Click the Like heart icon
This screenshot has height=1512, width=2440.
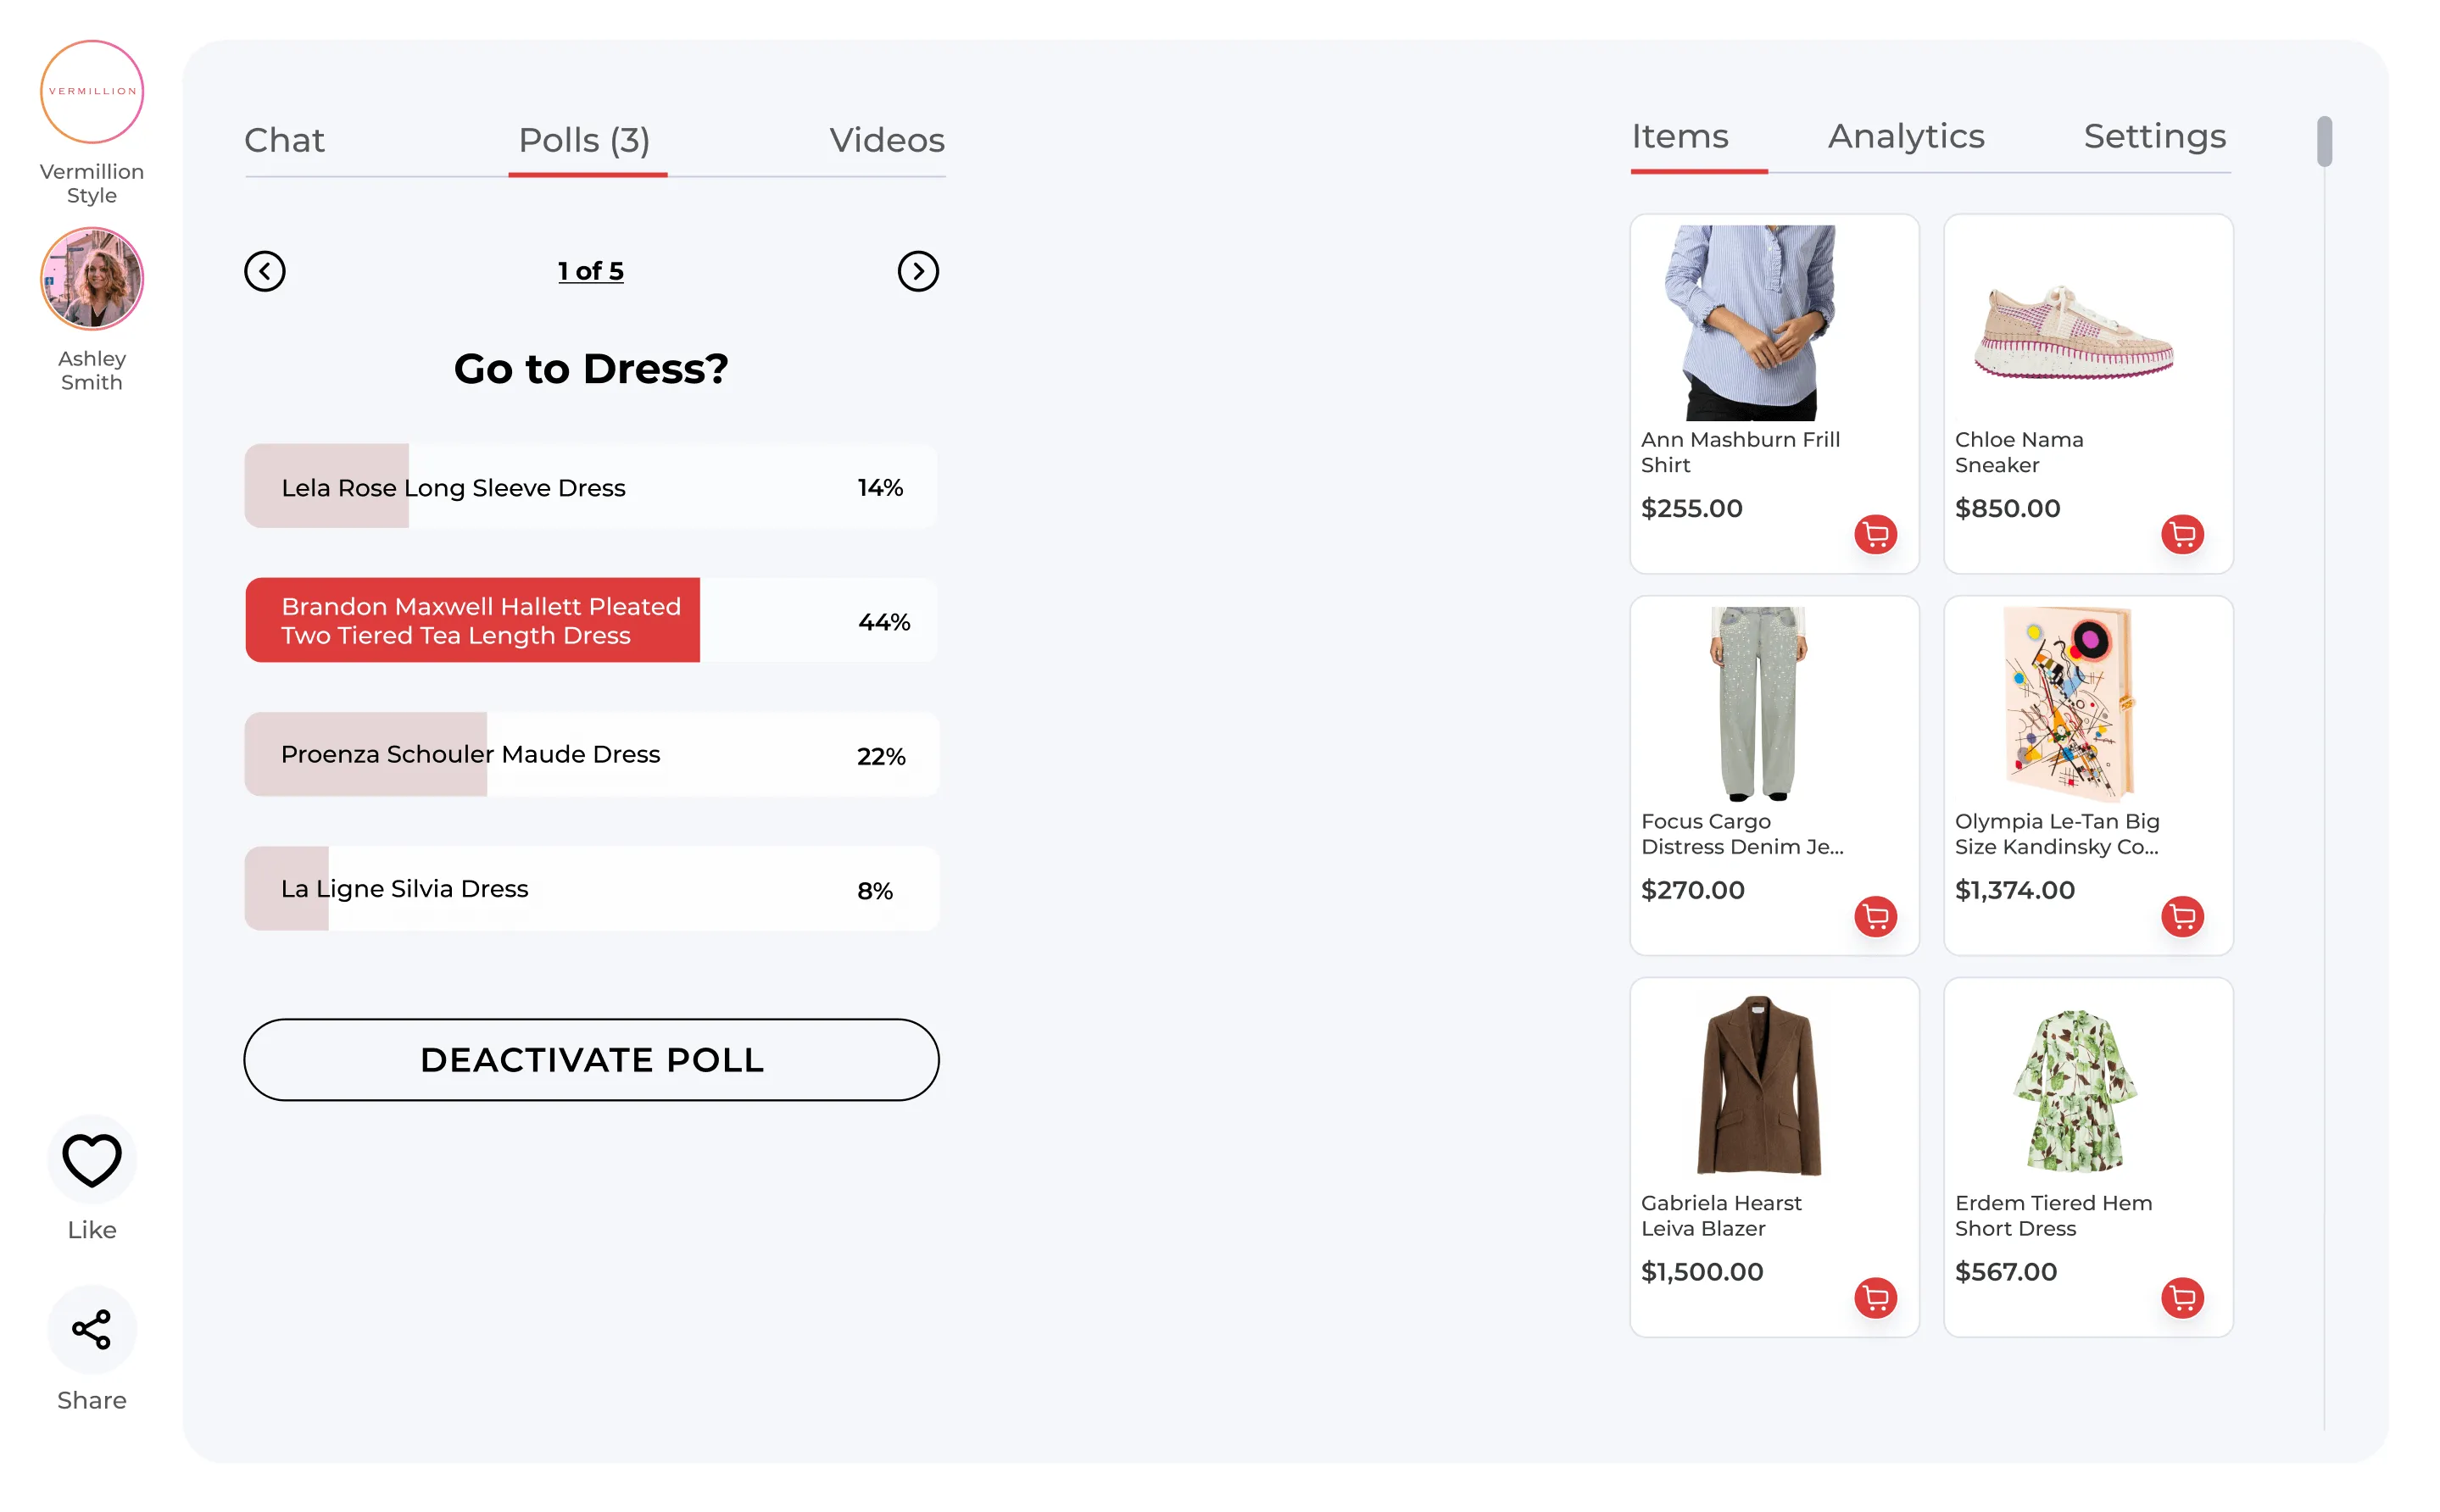91,1159
